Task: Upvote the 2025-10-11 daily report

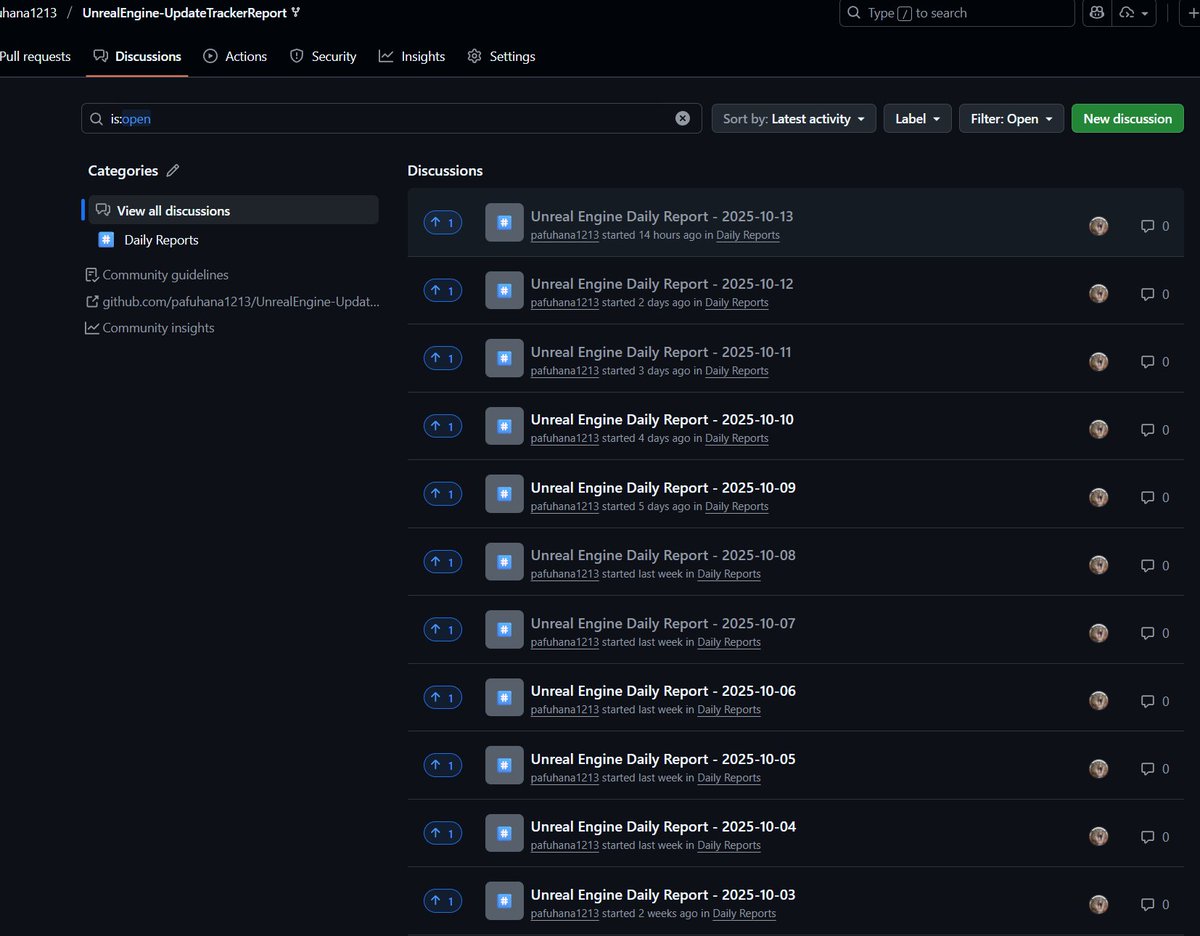Action: tap(443, 358)
